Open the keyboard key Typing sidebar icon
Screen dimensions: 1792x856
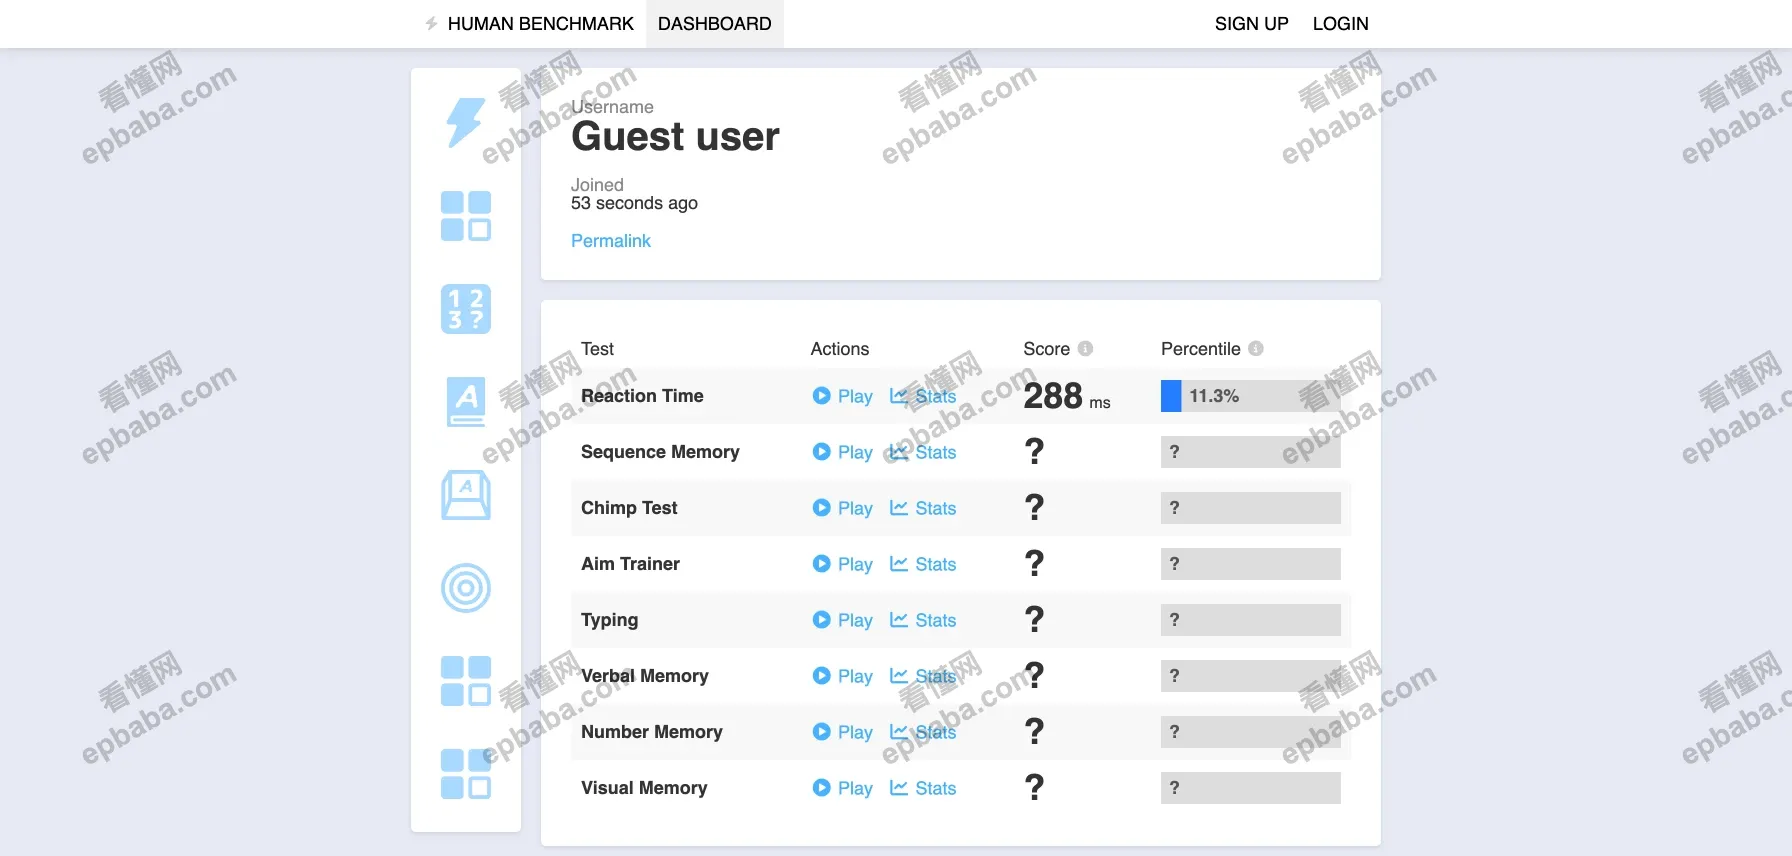click(x=466, y=495)
